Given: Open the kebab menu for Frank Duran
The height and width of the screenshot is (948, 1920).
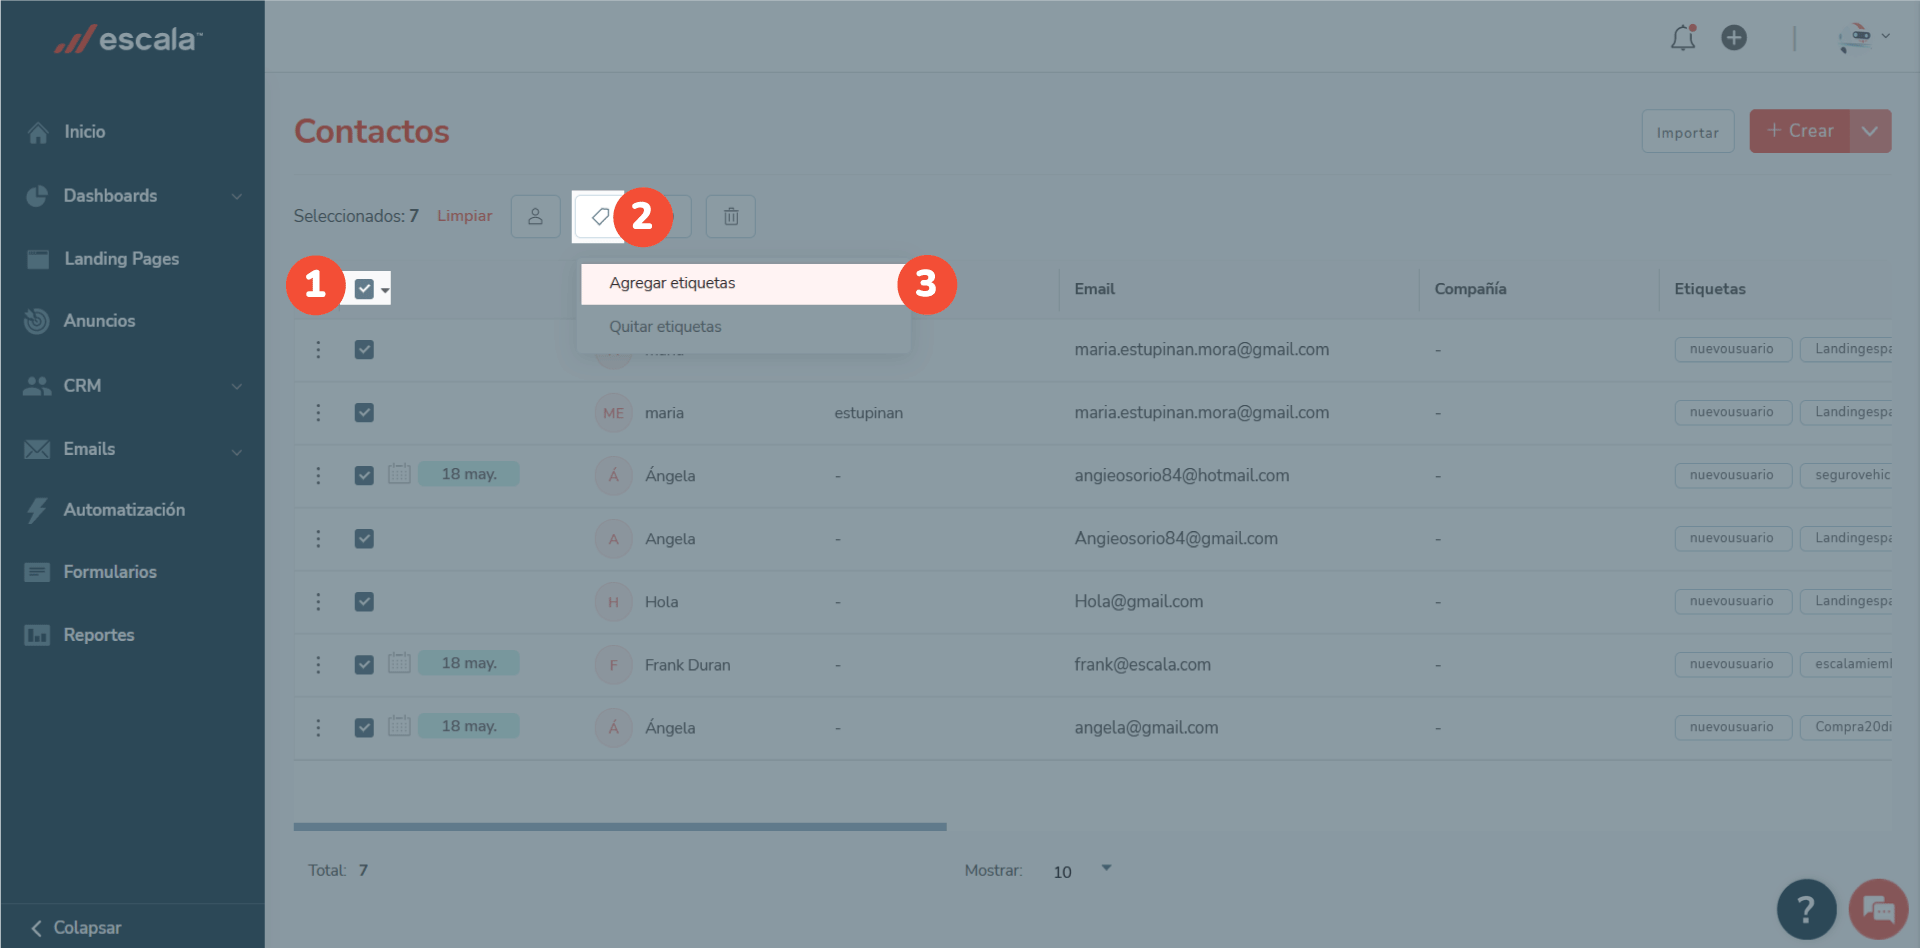Looking at the screenshot, I should (318, 665).
